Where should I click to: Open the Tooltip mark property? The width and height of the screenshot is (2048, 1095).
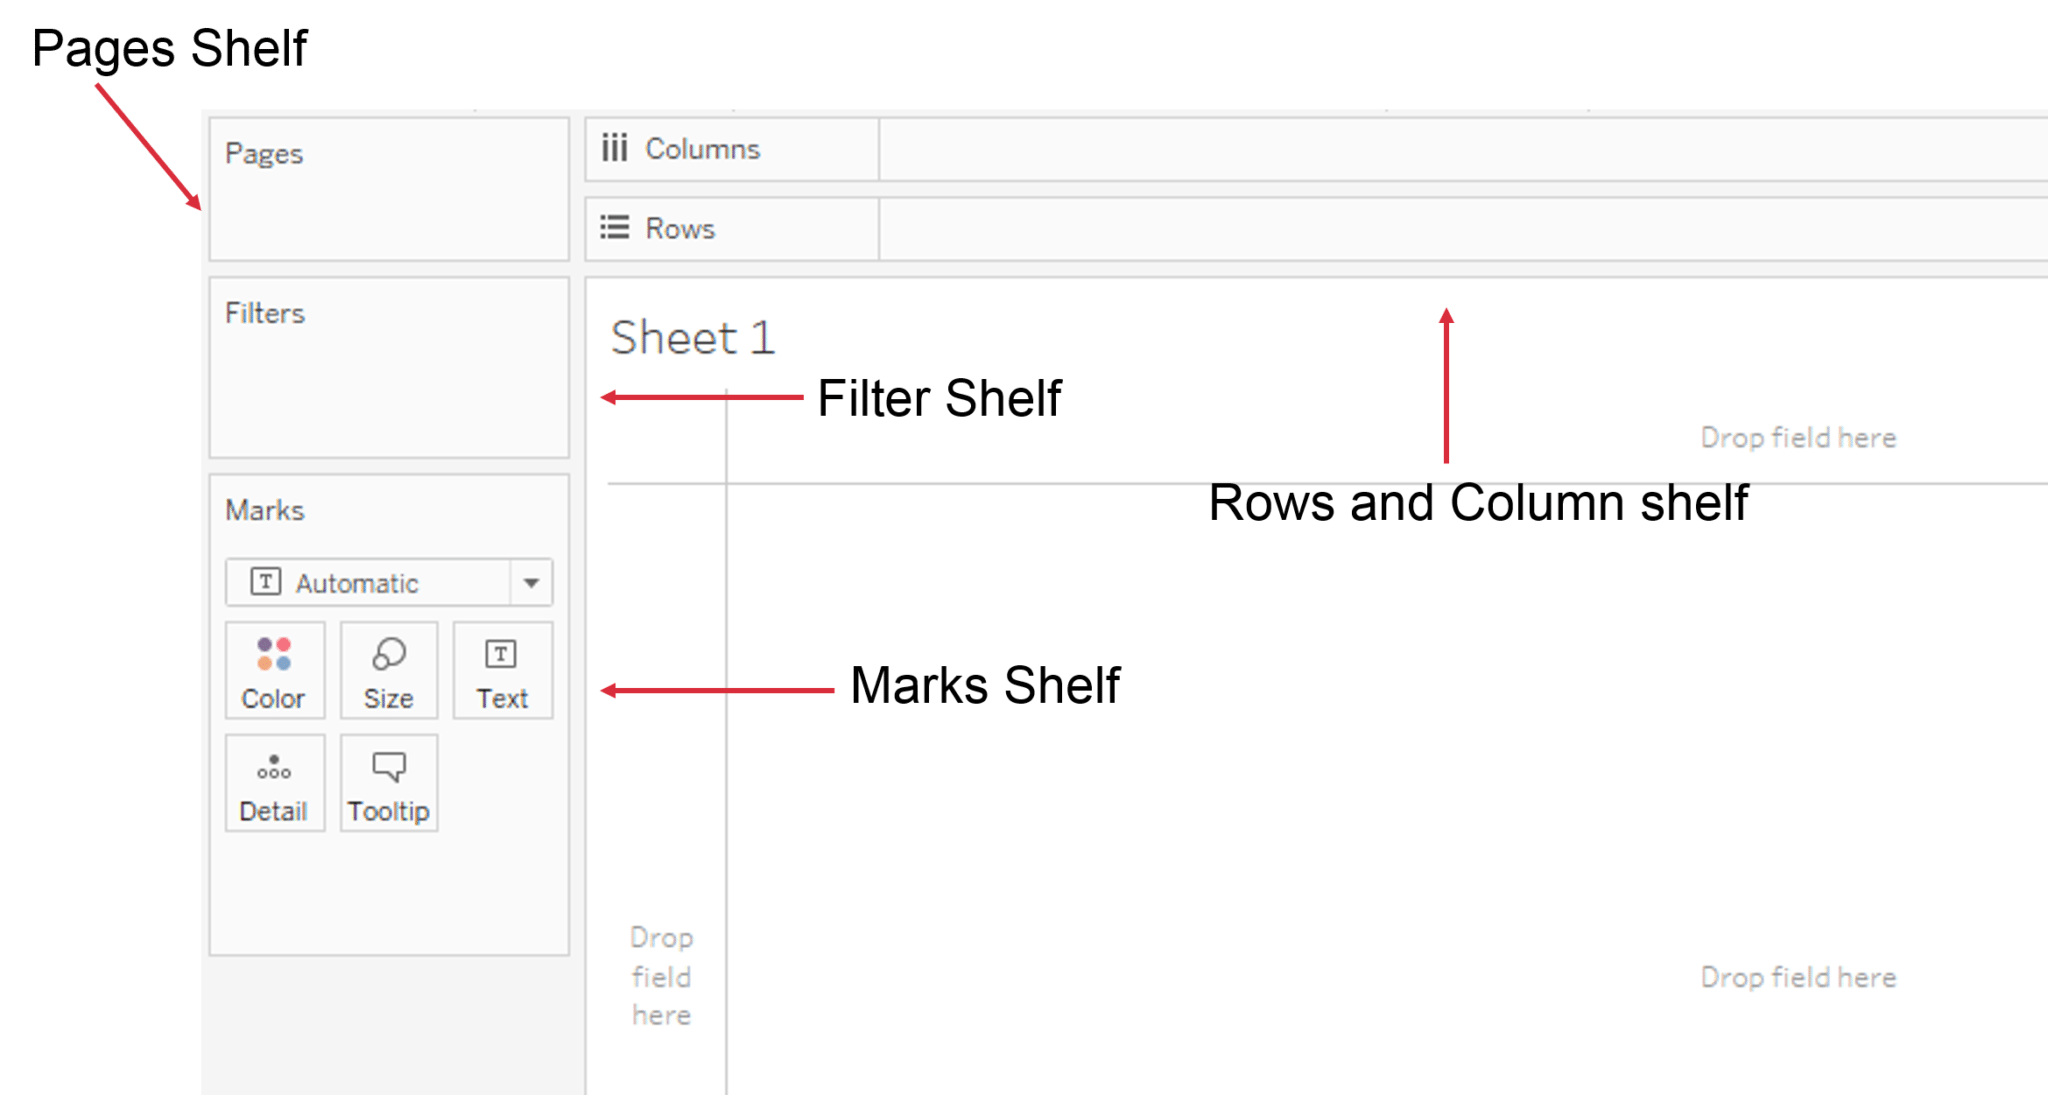[389, 783]
